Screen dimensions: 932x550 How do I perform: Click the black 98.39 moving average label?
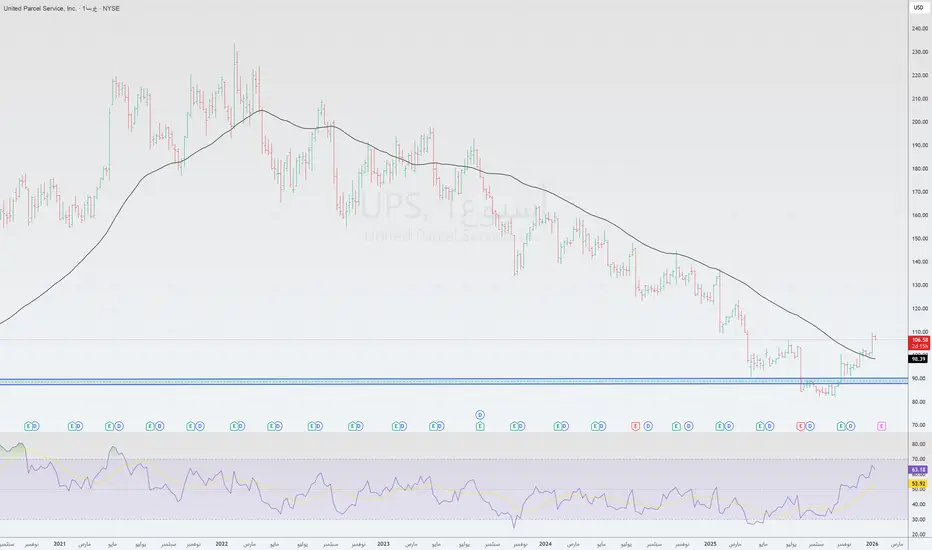coord(919,359)
